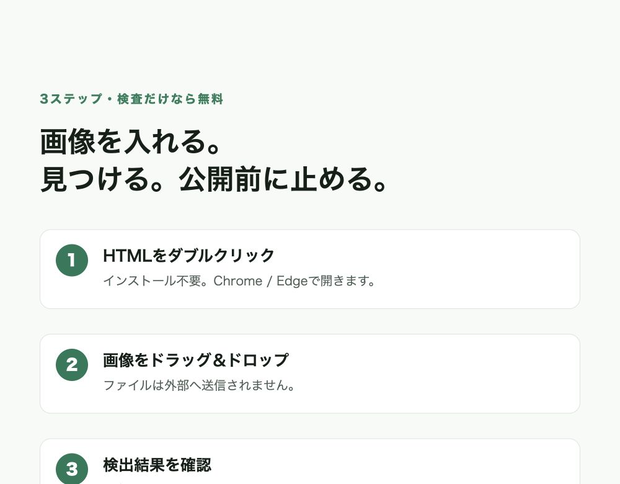Screen dimensions: 620x484
Task: Open the second step card
Action: pyautogui.click(x=310, y=374)
